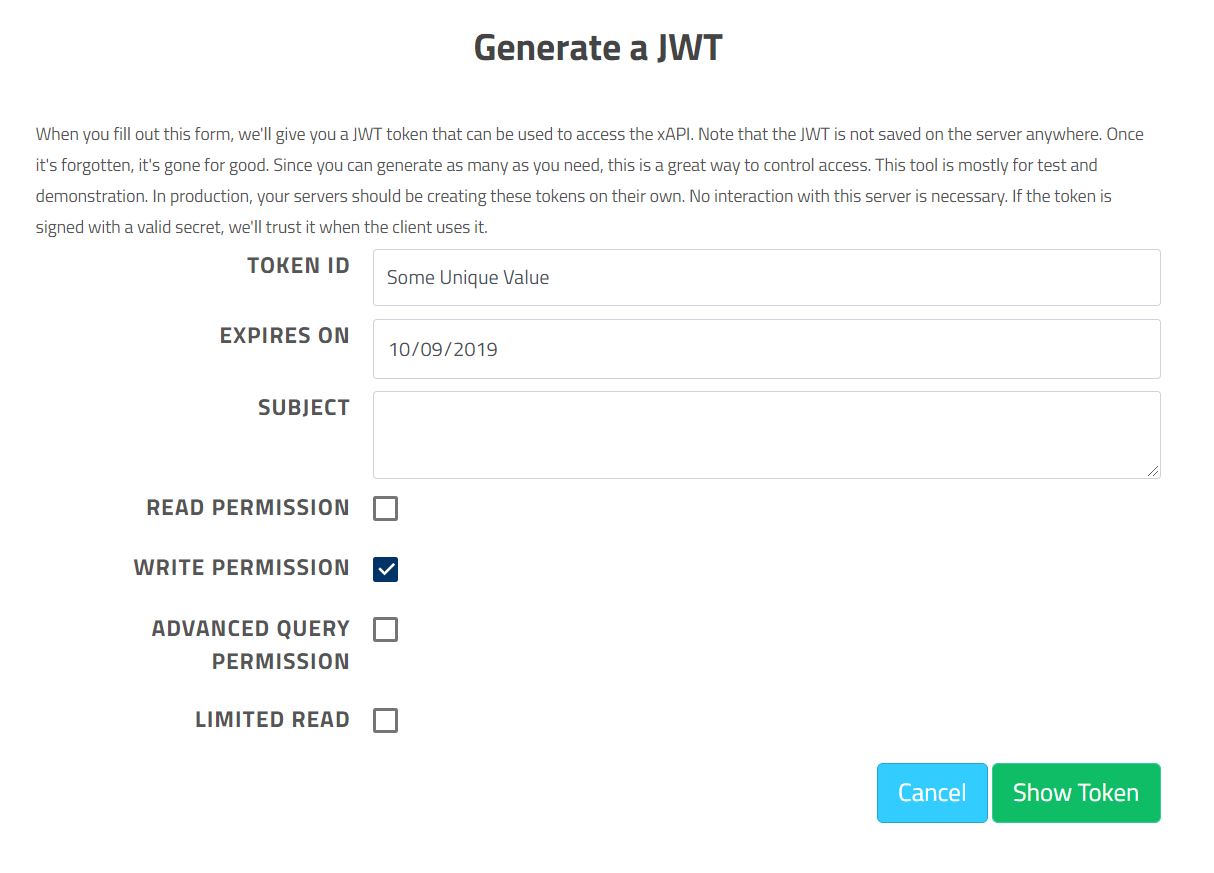Click the TOKEN ID label

(x=298, y=265)
